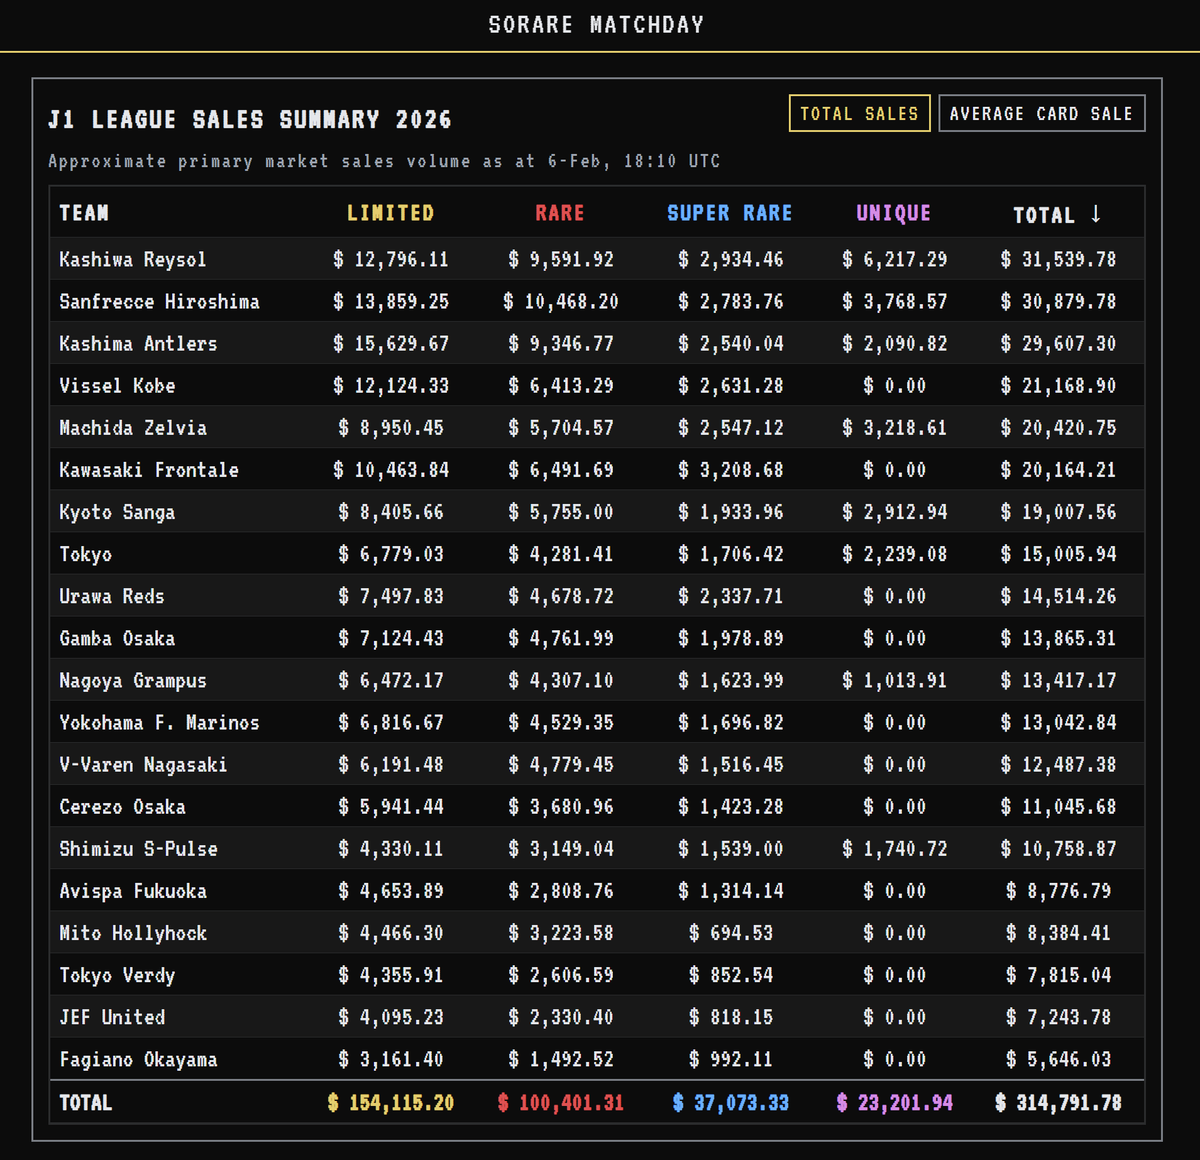Click the Rare grand total $ 100,401.31

coord(560,1102)
